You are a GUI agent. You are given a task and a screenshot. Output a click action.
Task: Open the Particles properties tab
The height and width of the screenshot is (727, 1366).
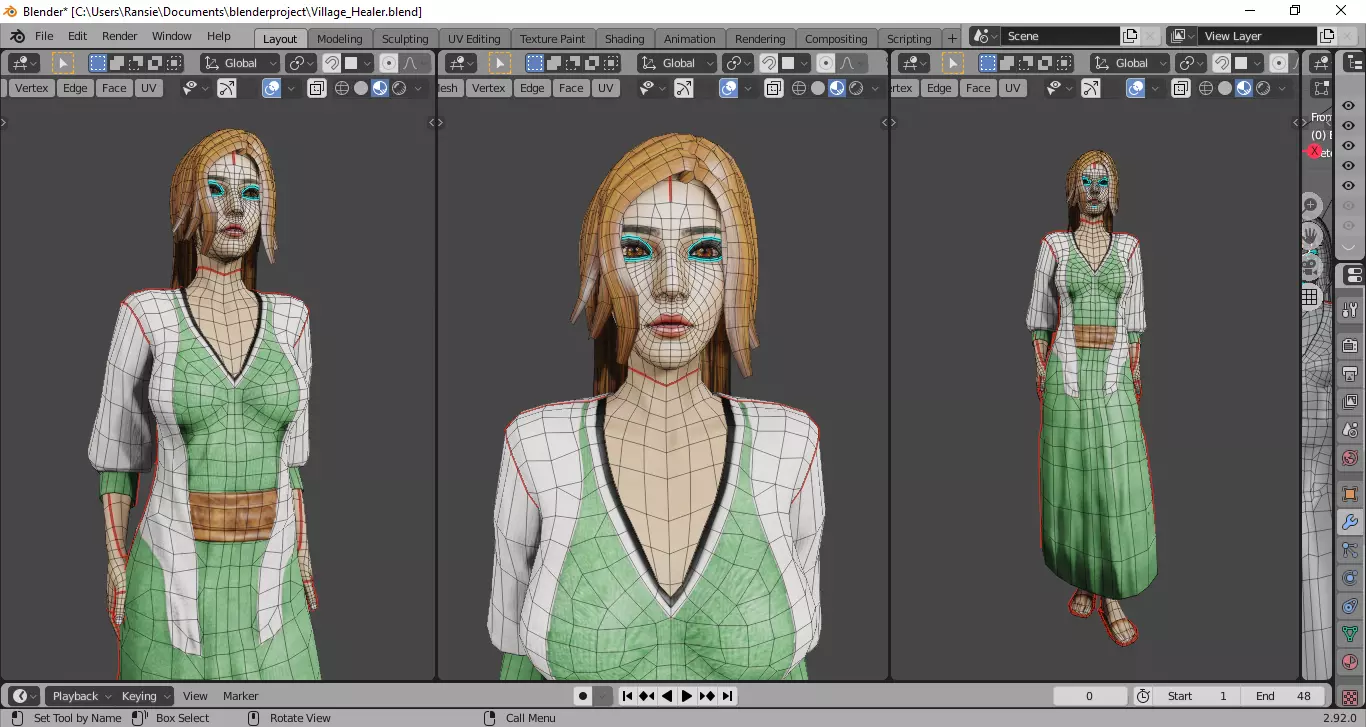click(x=1350, y=550)
